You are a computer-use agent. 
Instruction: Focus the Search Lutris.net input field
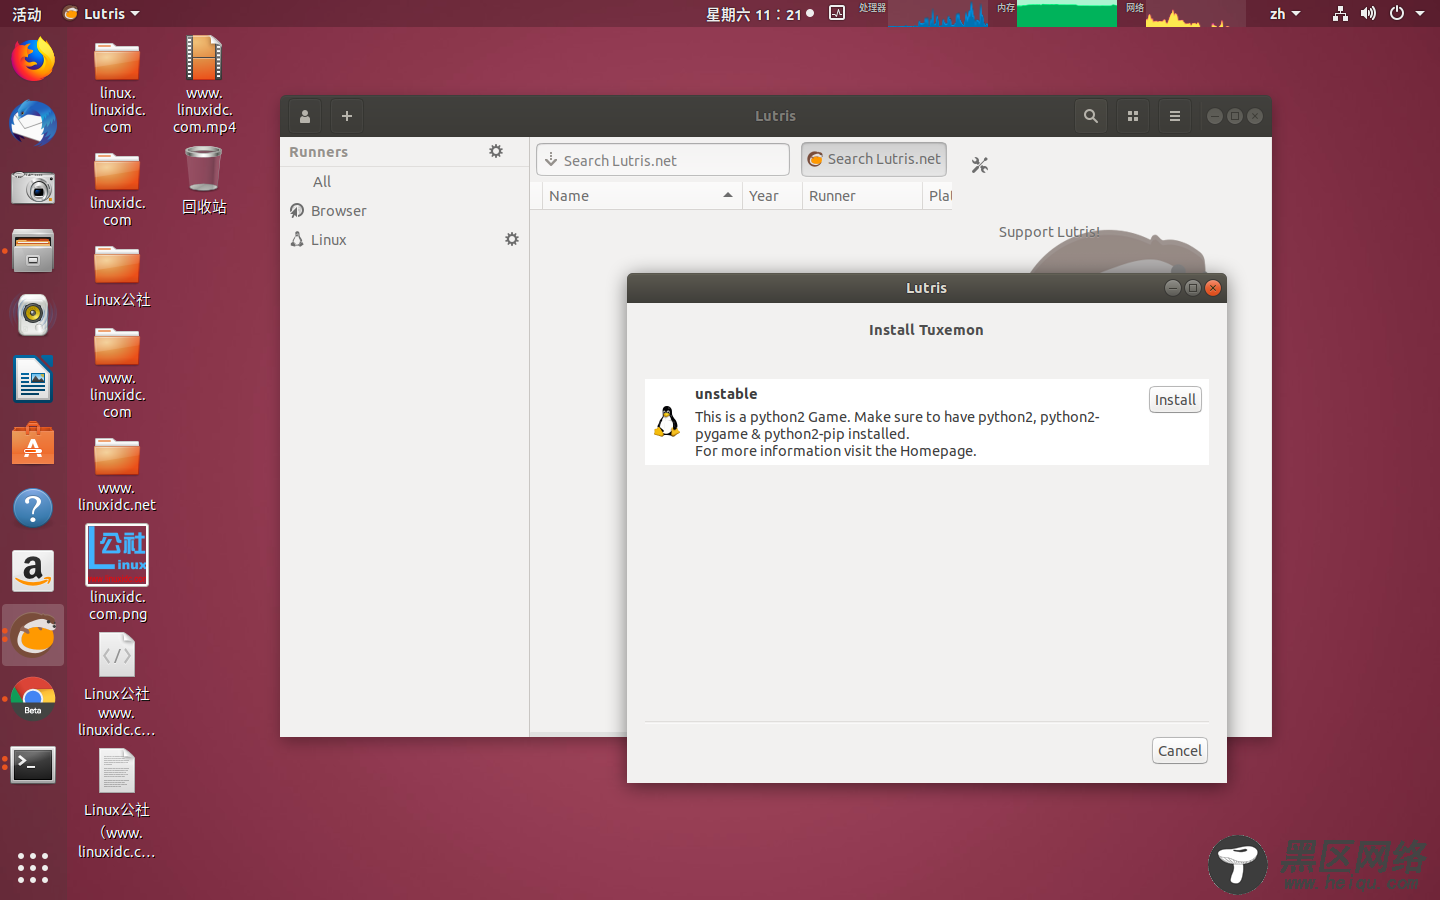663,160
